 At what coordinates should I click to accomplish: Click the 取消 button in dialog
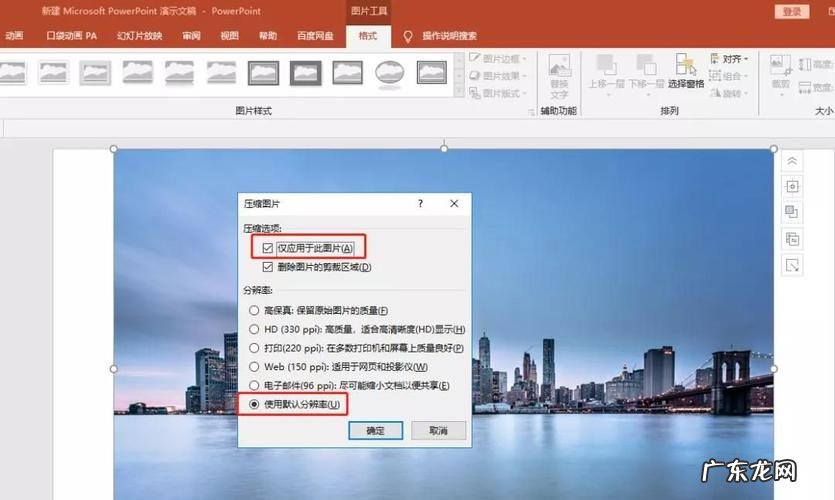438,430
